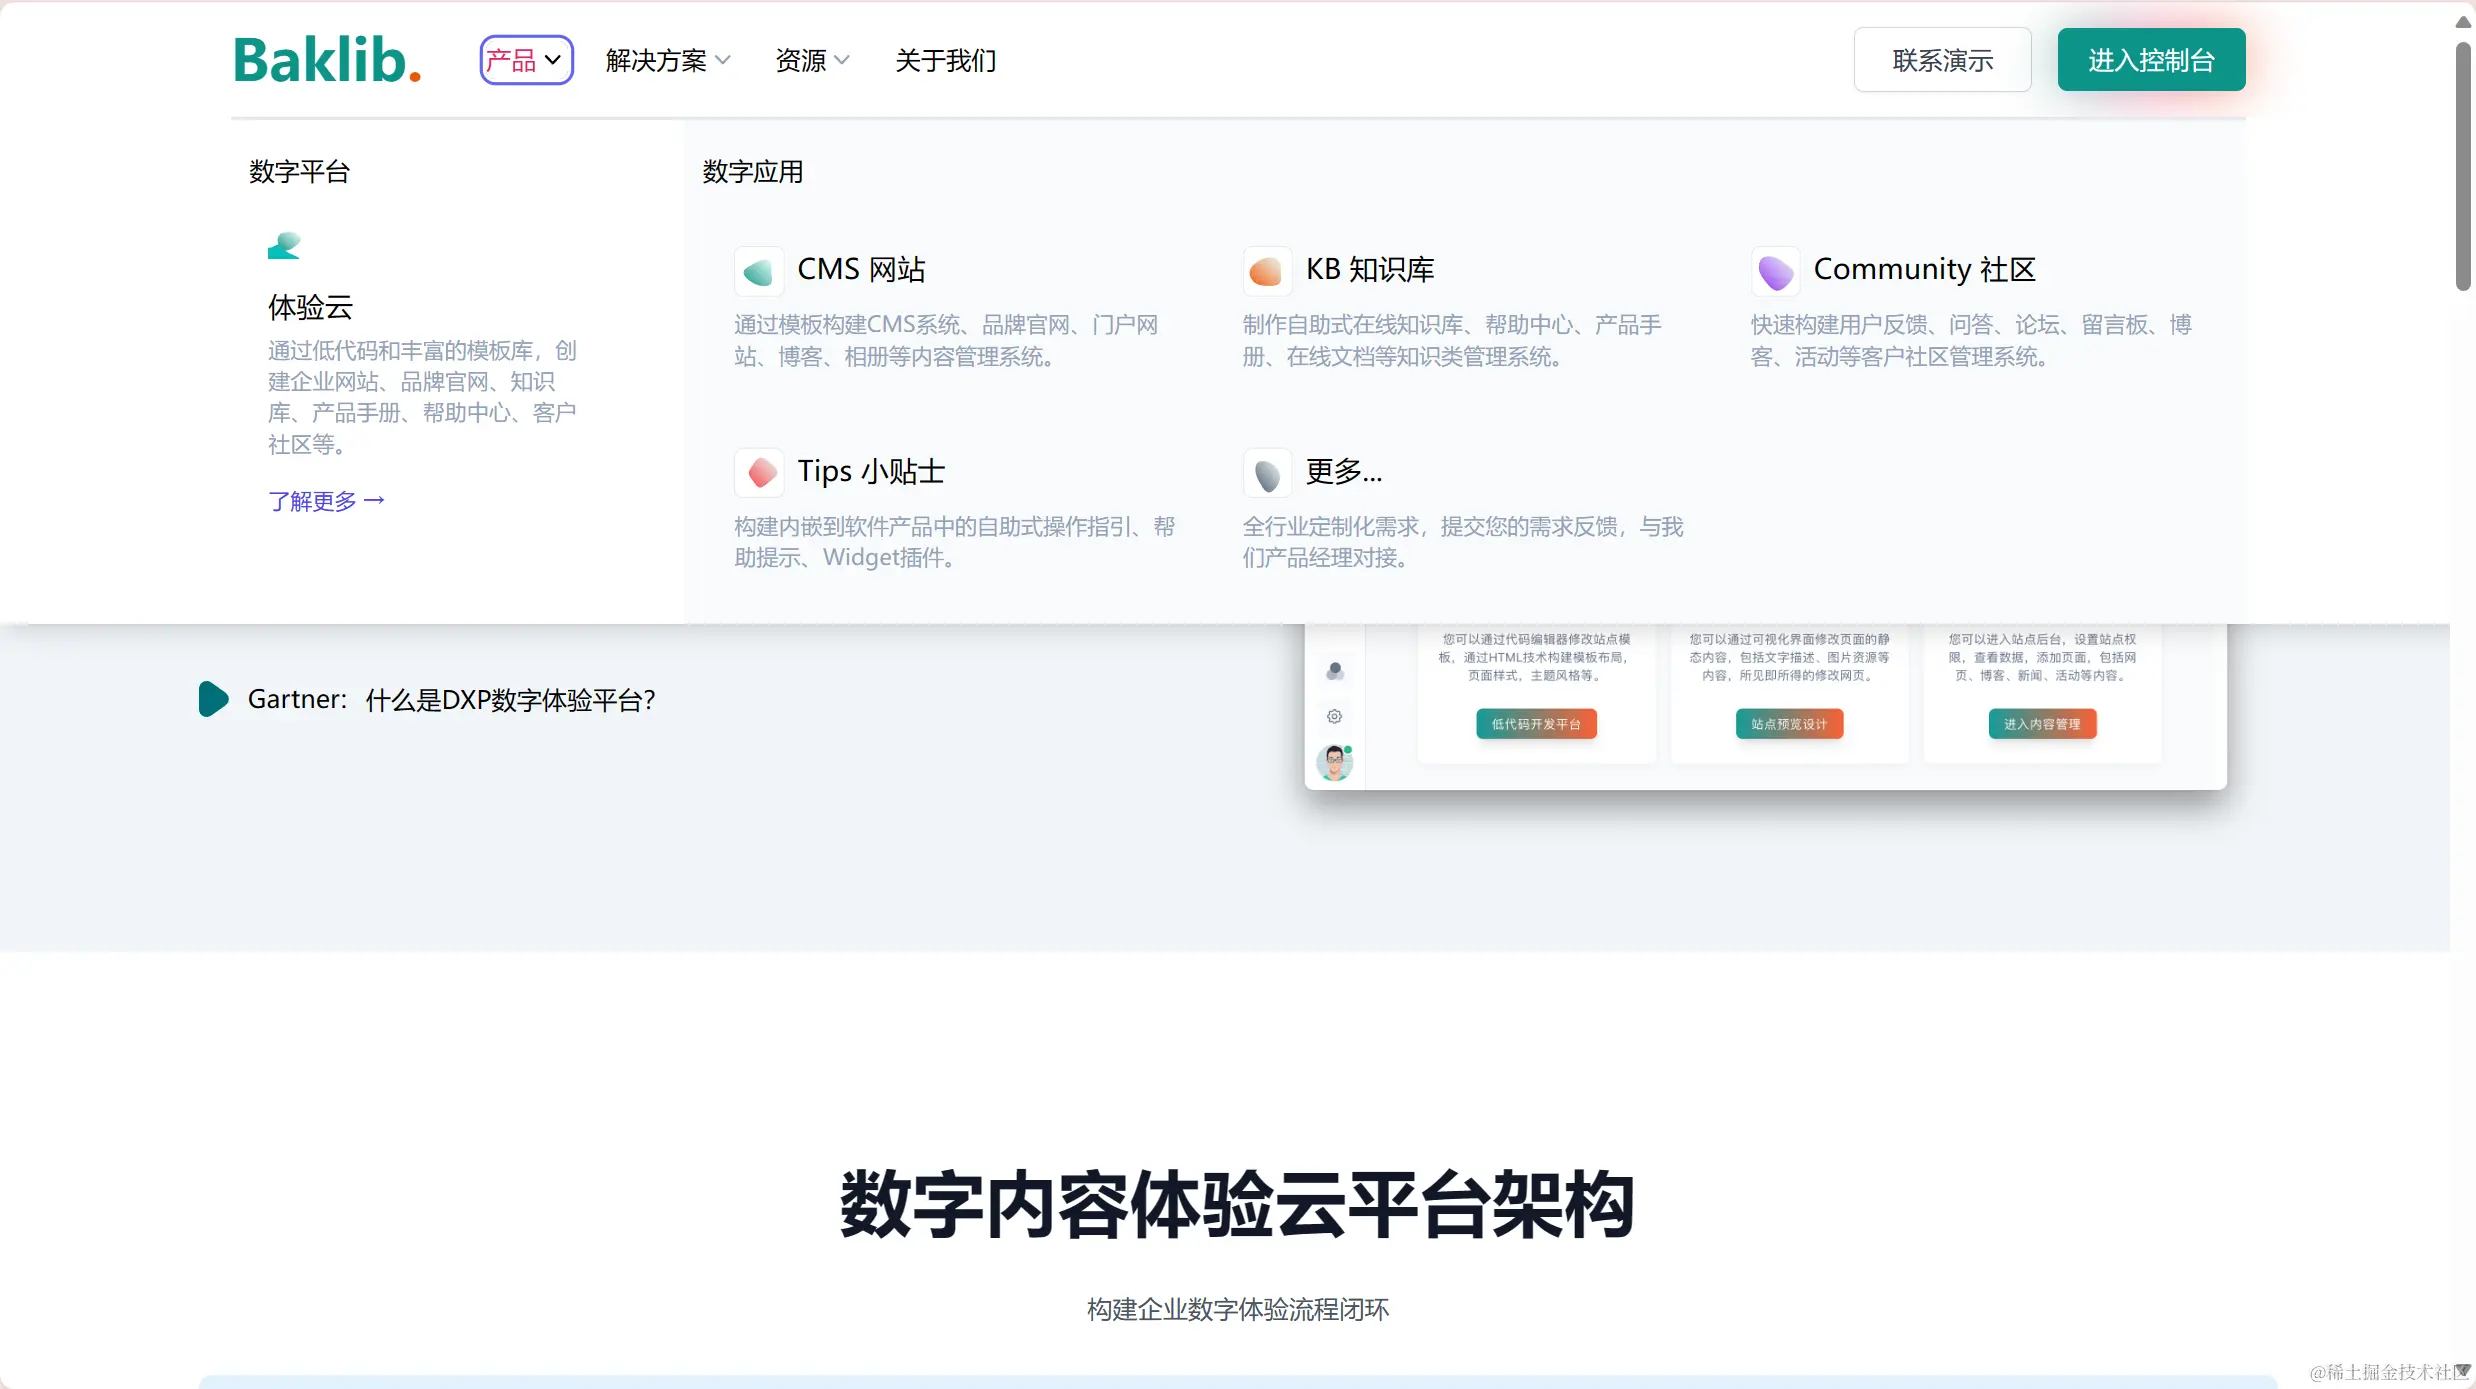Follow the 了解更多 link

pyautogui.click(x=326, y=500)
